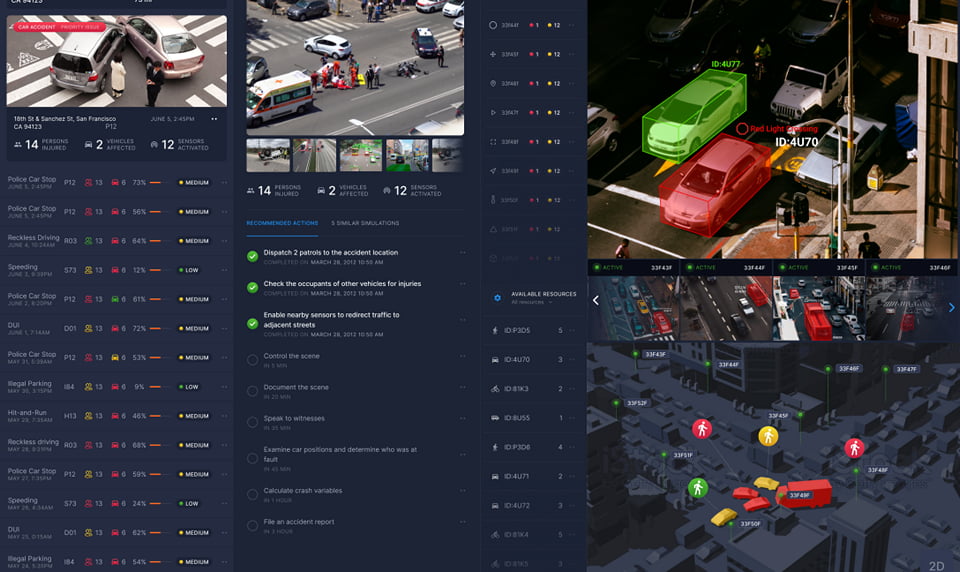Image resolution: width=960 pixels, height=572 pixels.
Task: Click the car icon for resource ID:4U70
Action: pyautogui.click(x=495, y=359)
